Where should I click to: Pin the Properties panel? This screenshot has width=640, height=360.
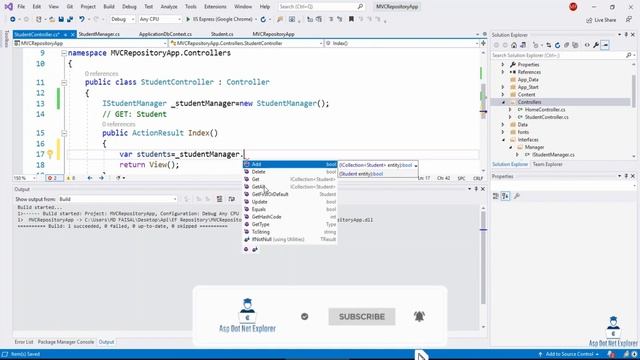point(626,176)
